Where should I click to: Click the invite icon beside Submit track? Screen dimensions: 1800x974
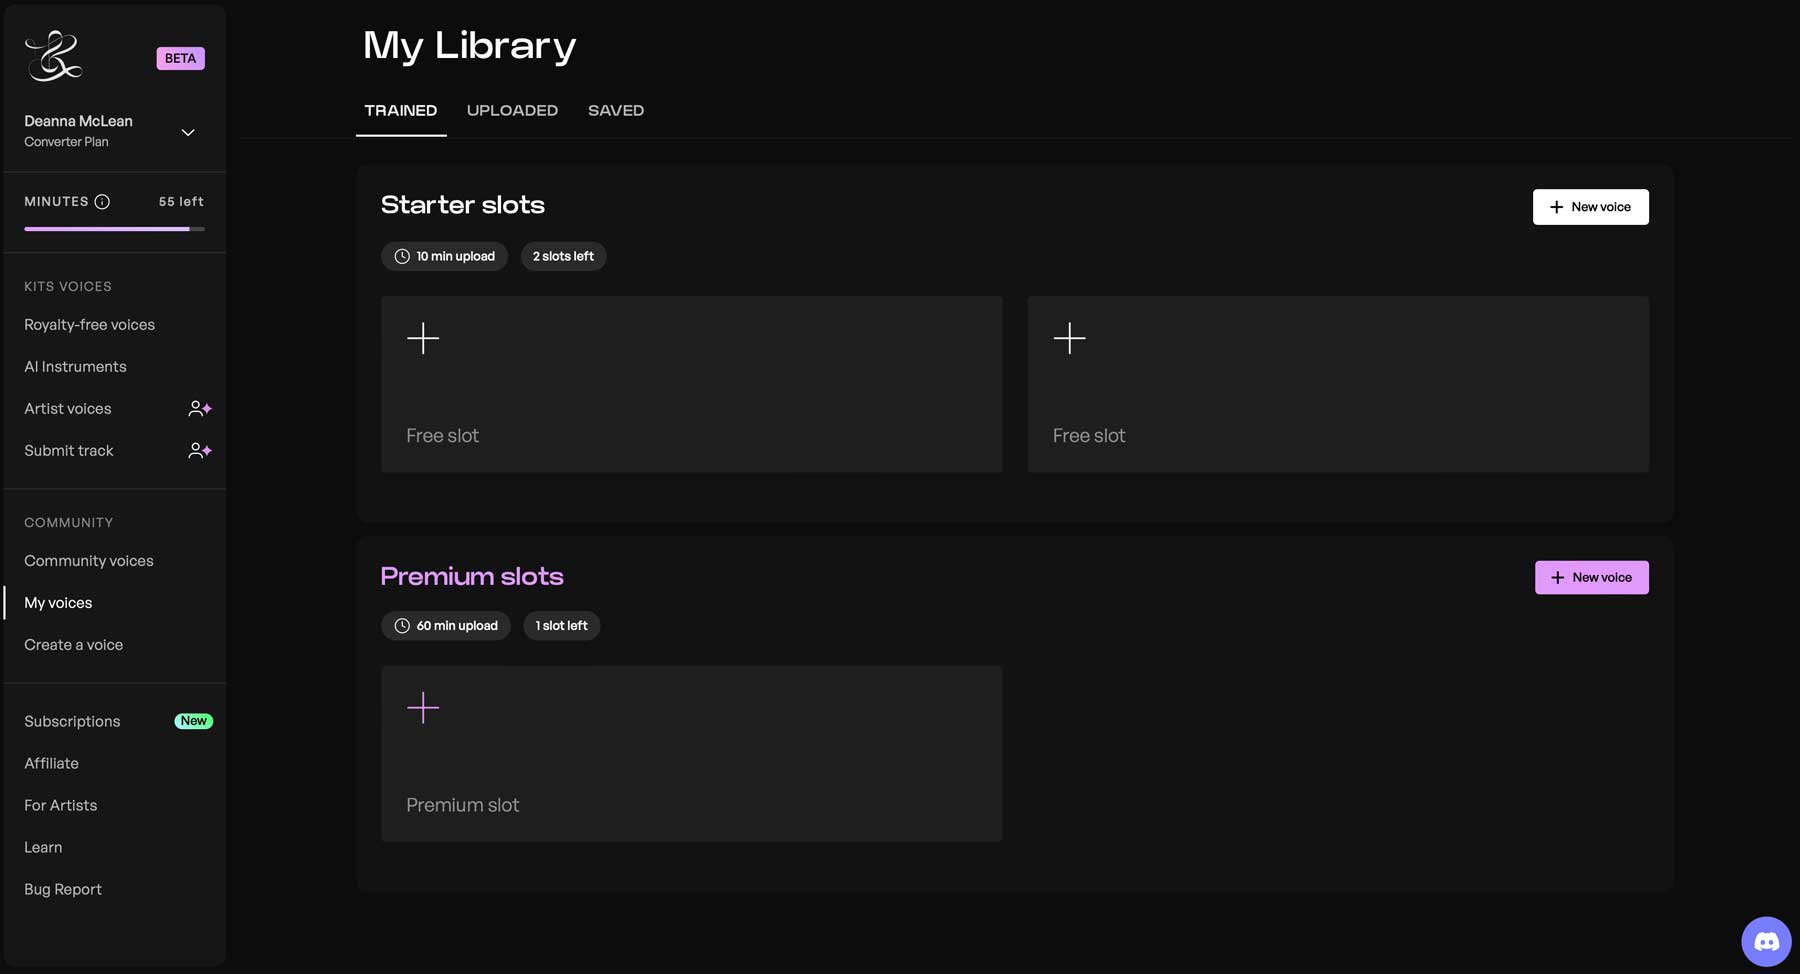coord(199,450)
